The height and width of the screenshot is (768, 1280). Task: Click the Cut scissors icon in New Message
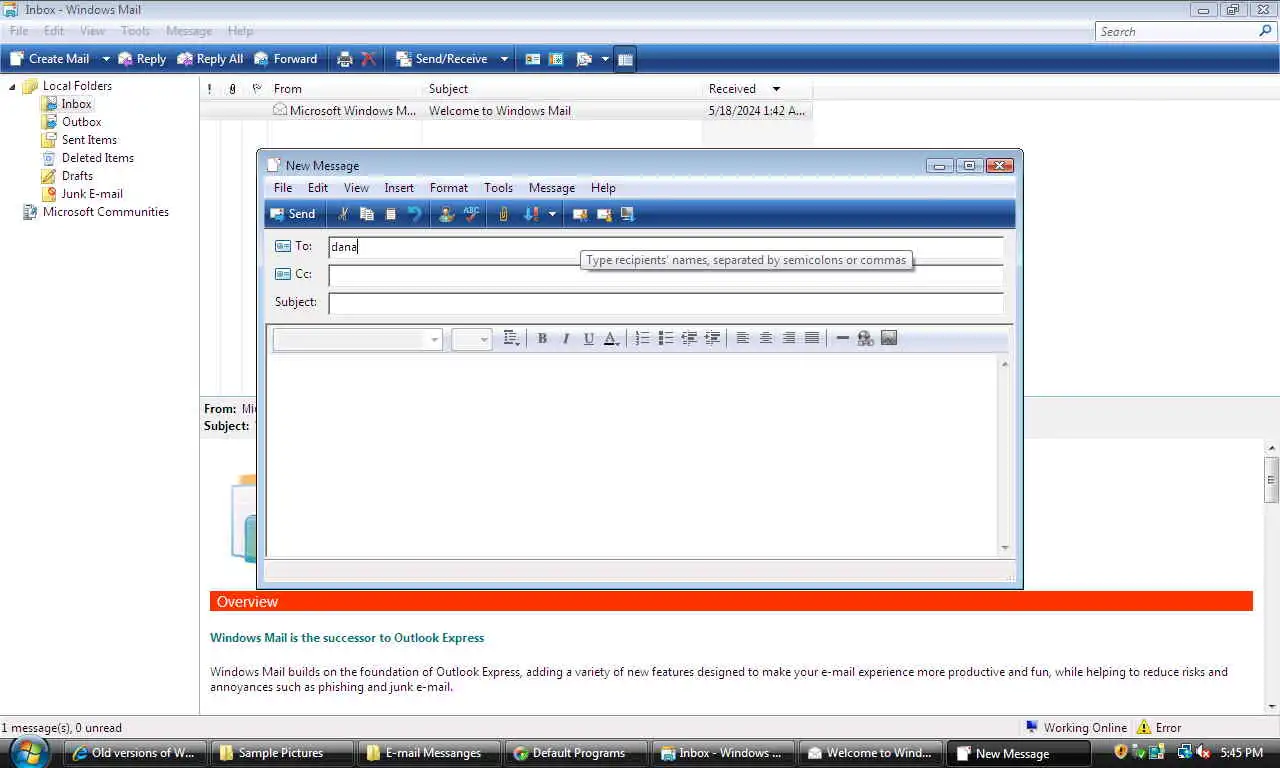pyautogui.click(x=343, y=214)
